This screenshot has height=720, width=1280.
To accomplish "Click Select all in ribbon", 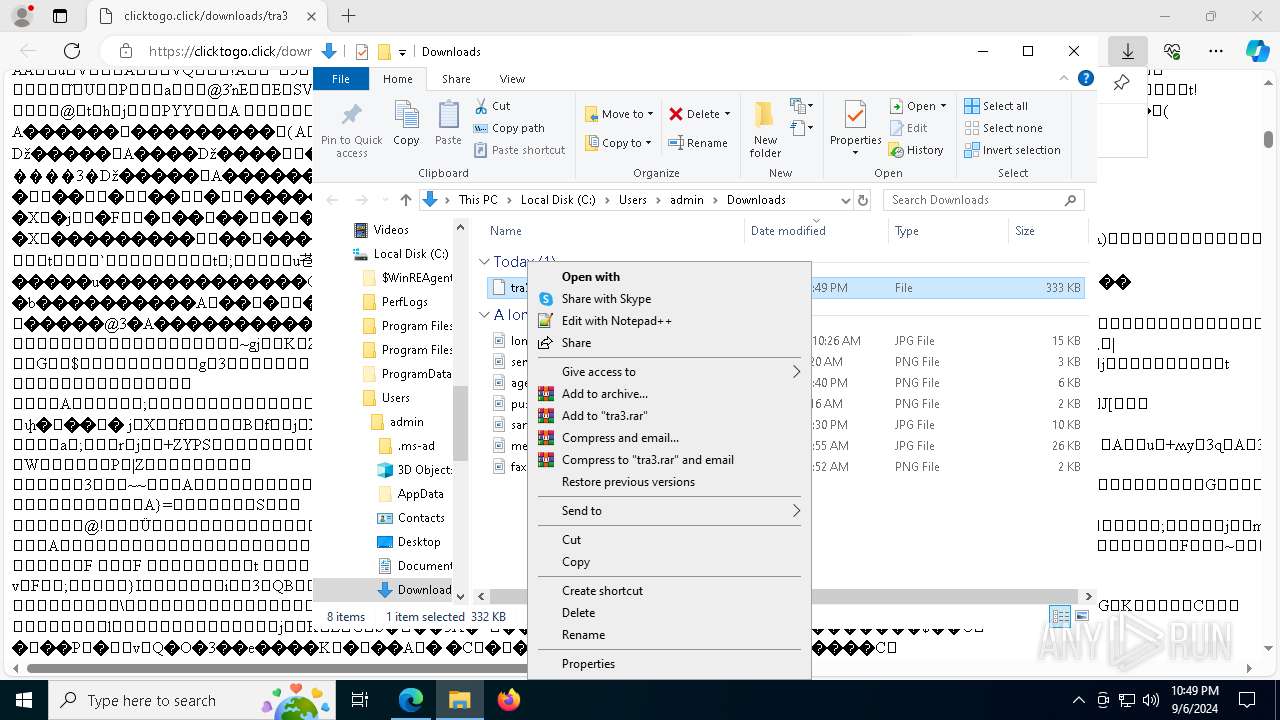I will tap(995, 106).
